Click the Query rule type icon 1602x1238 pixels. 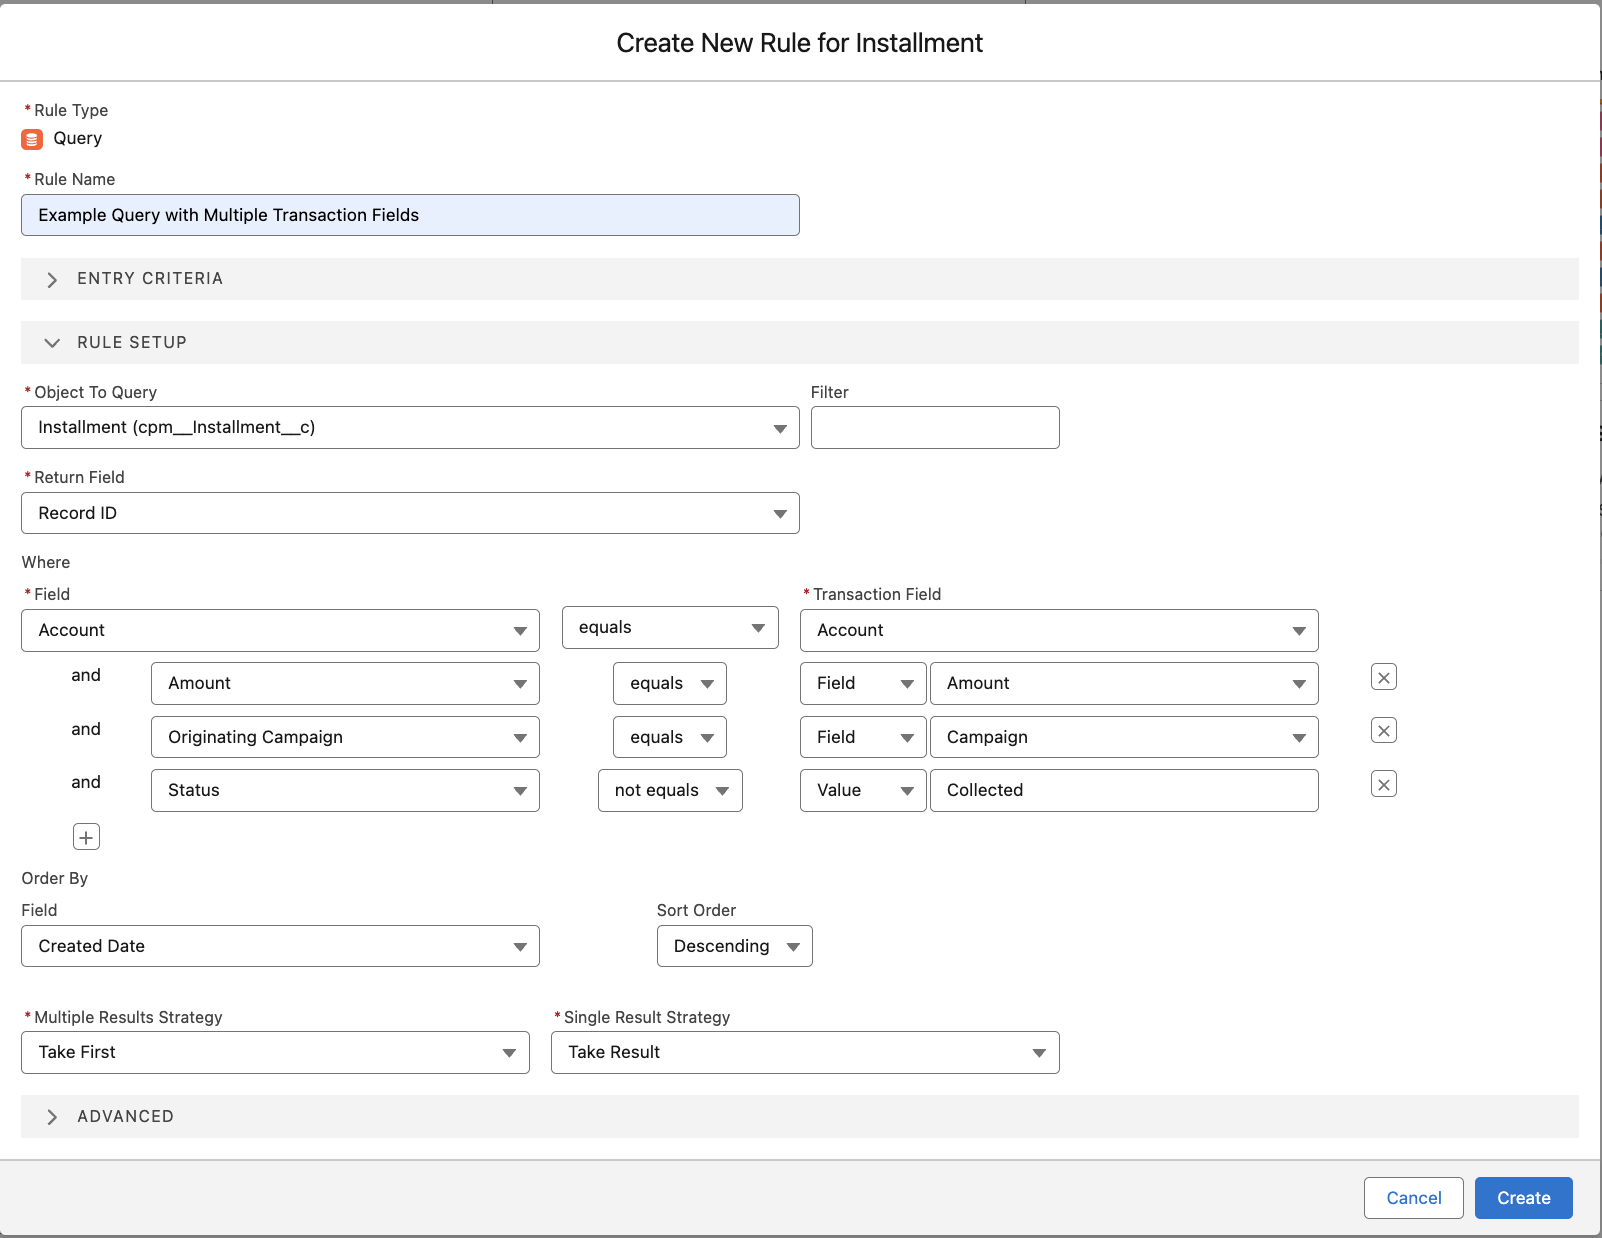pos(31,139)
